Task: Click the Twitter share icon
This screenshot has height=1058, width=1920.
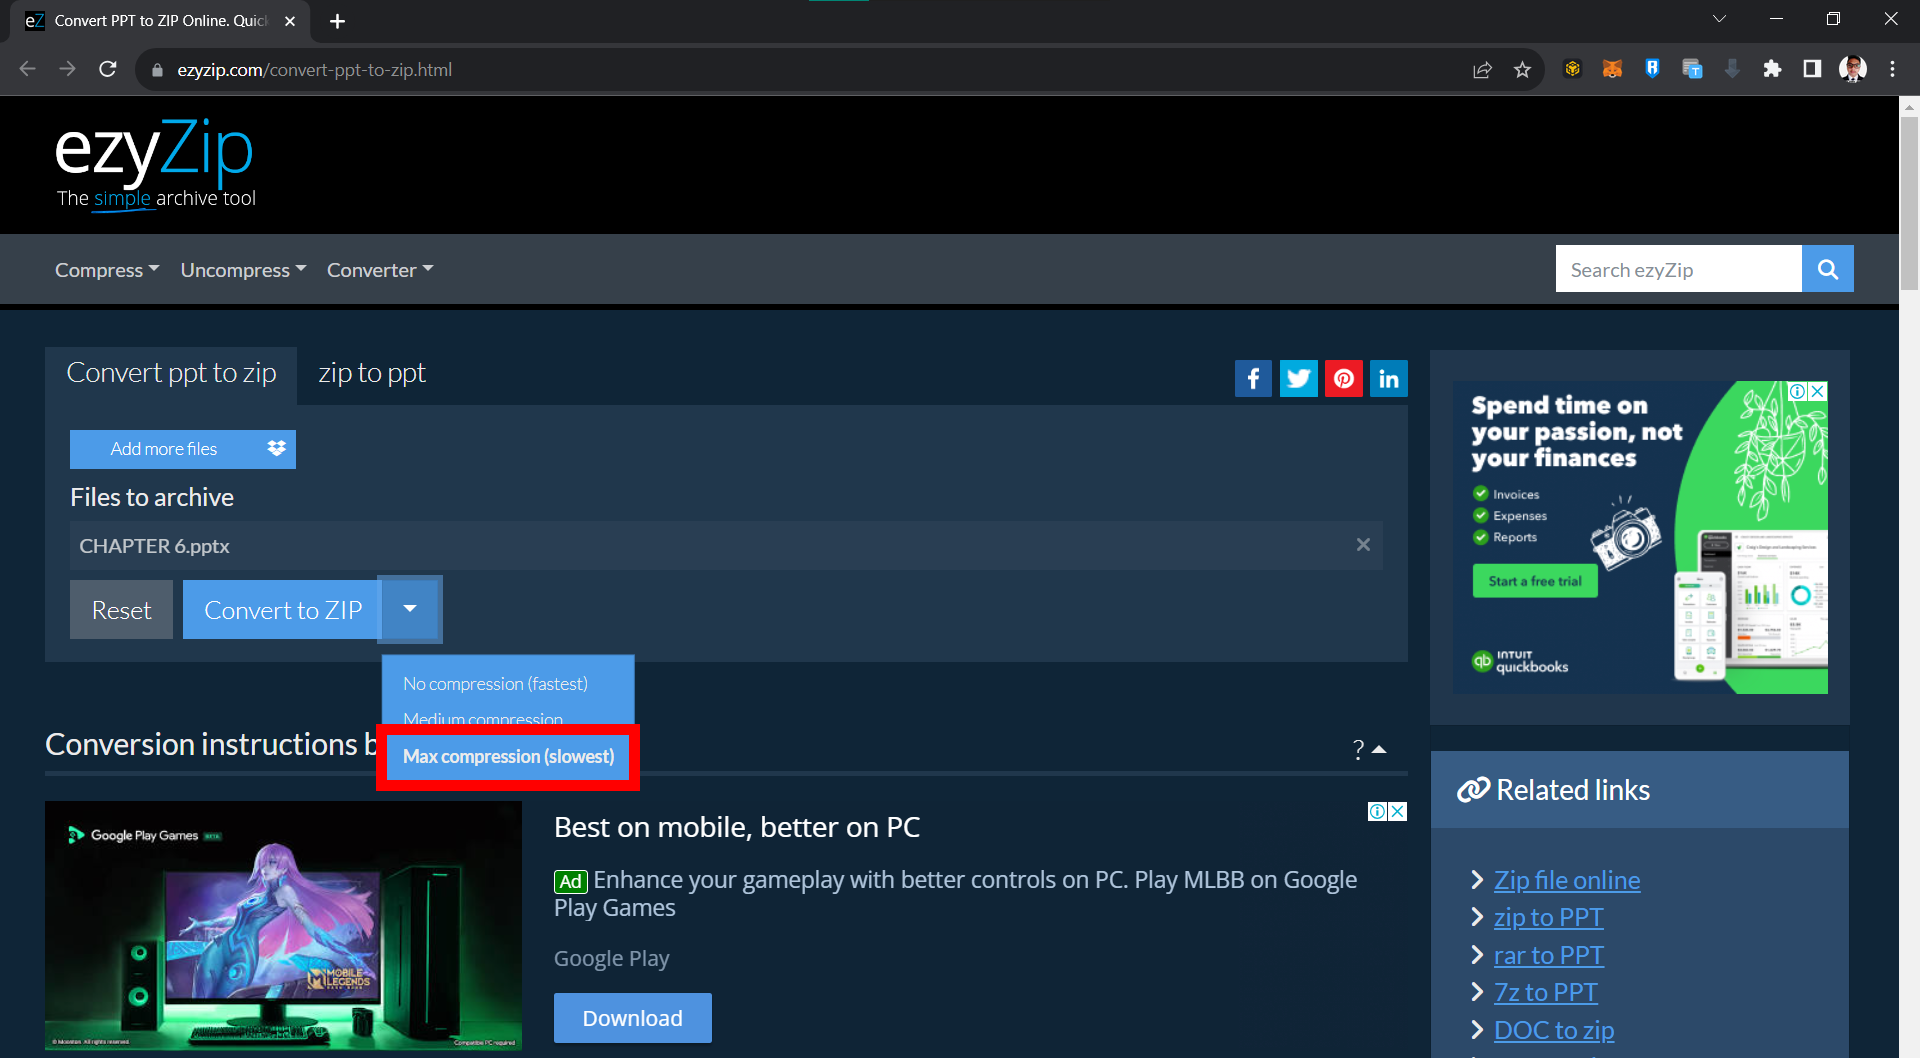Action: pyautogui.click(x=1298, y=379)
